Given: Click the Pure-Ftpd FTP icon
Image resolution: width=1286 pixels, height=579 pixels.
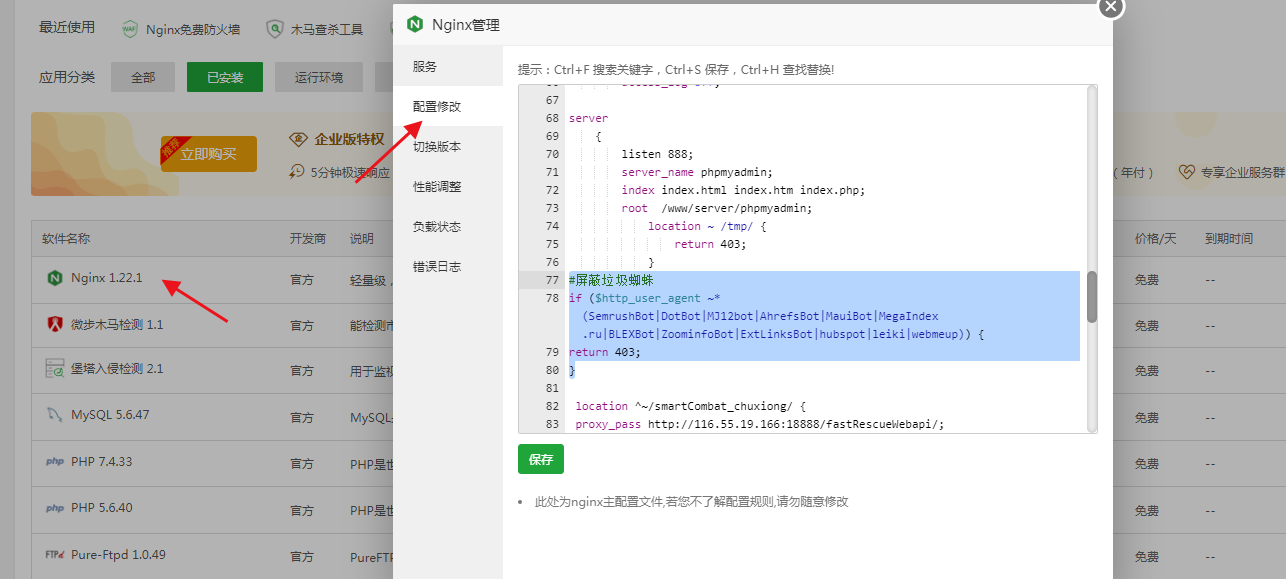Looking at the screenshot, I should tap(55, 554).
